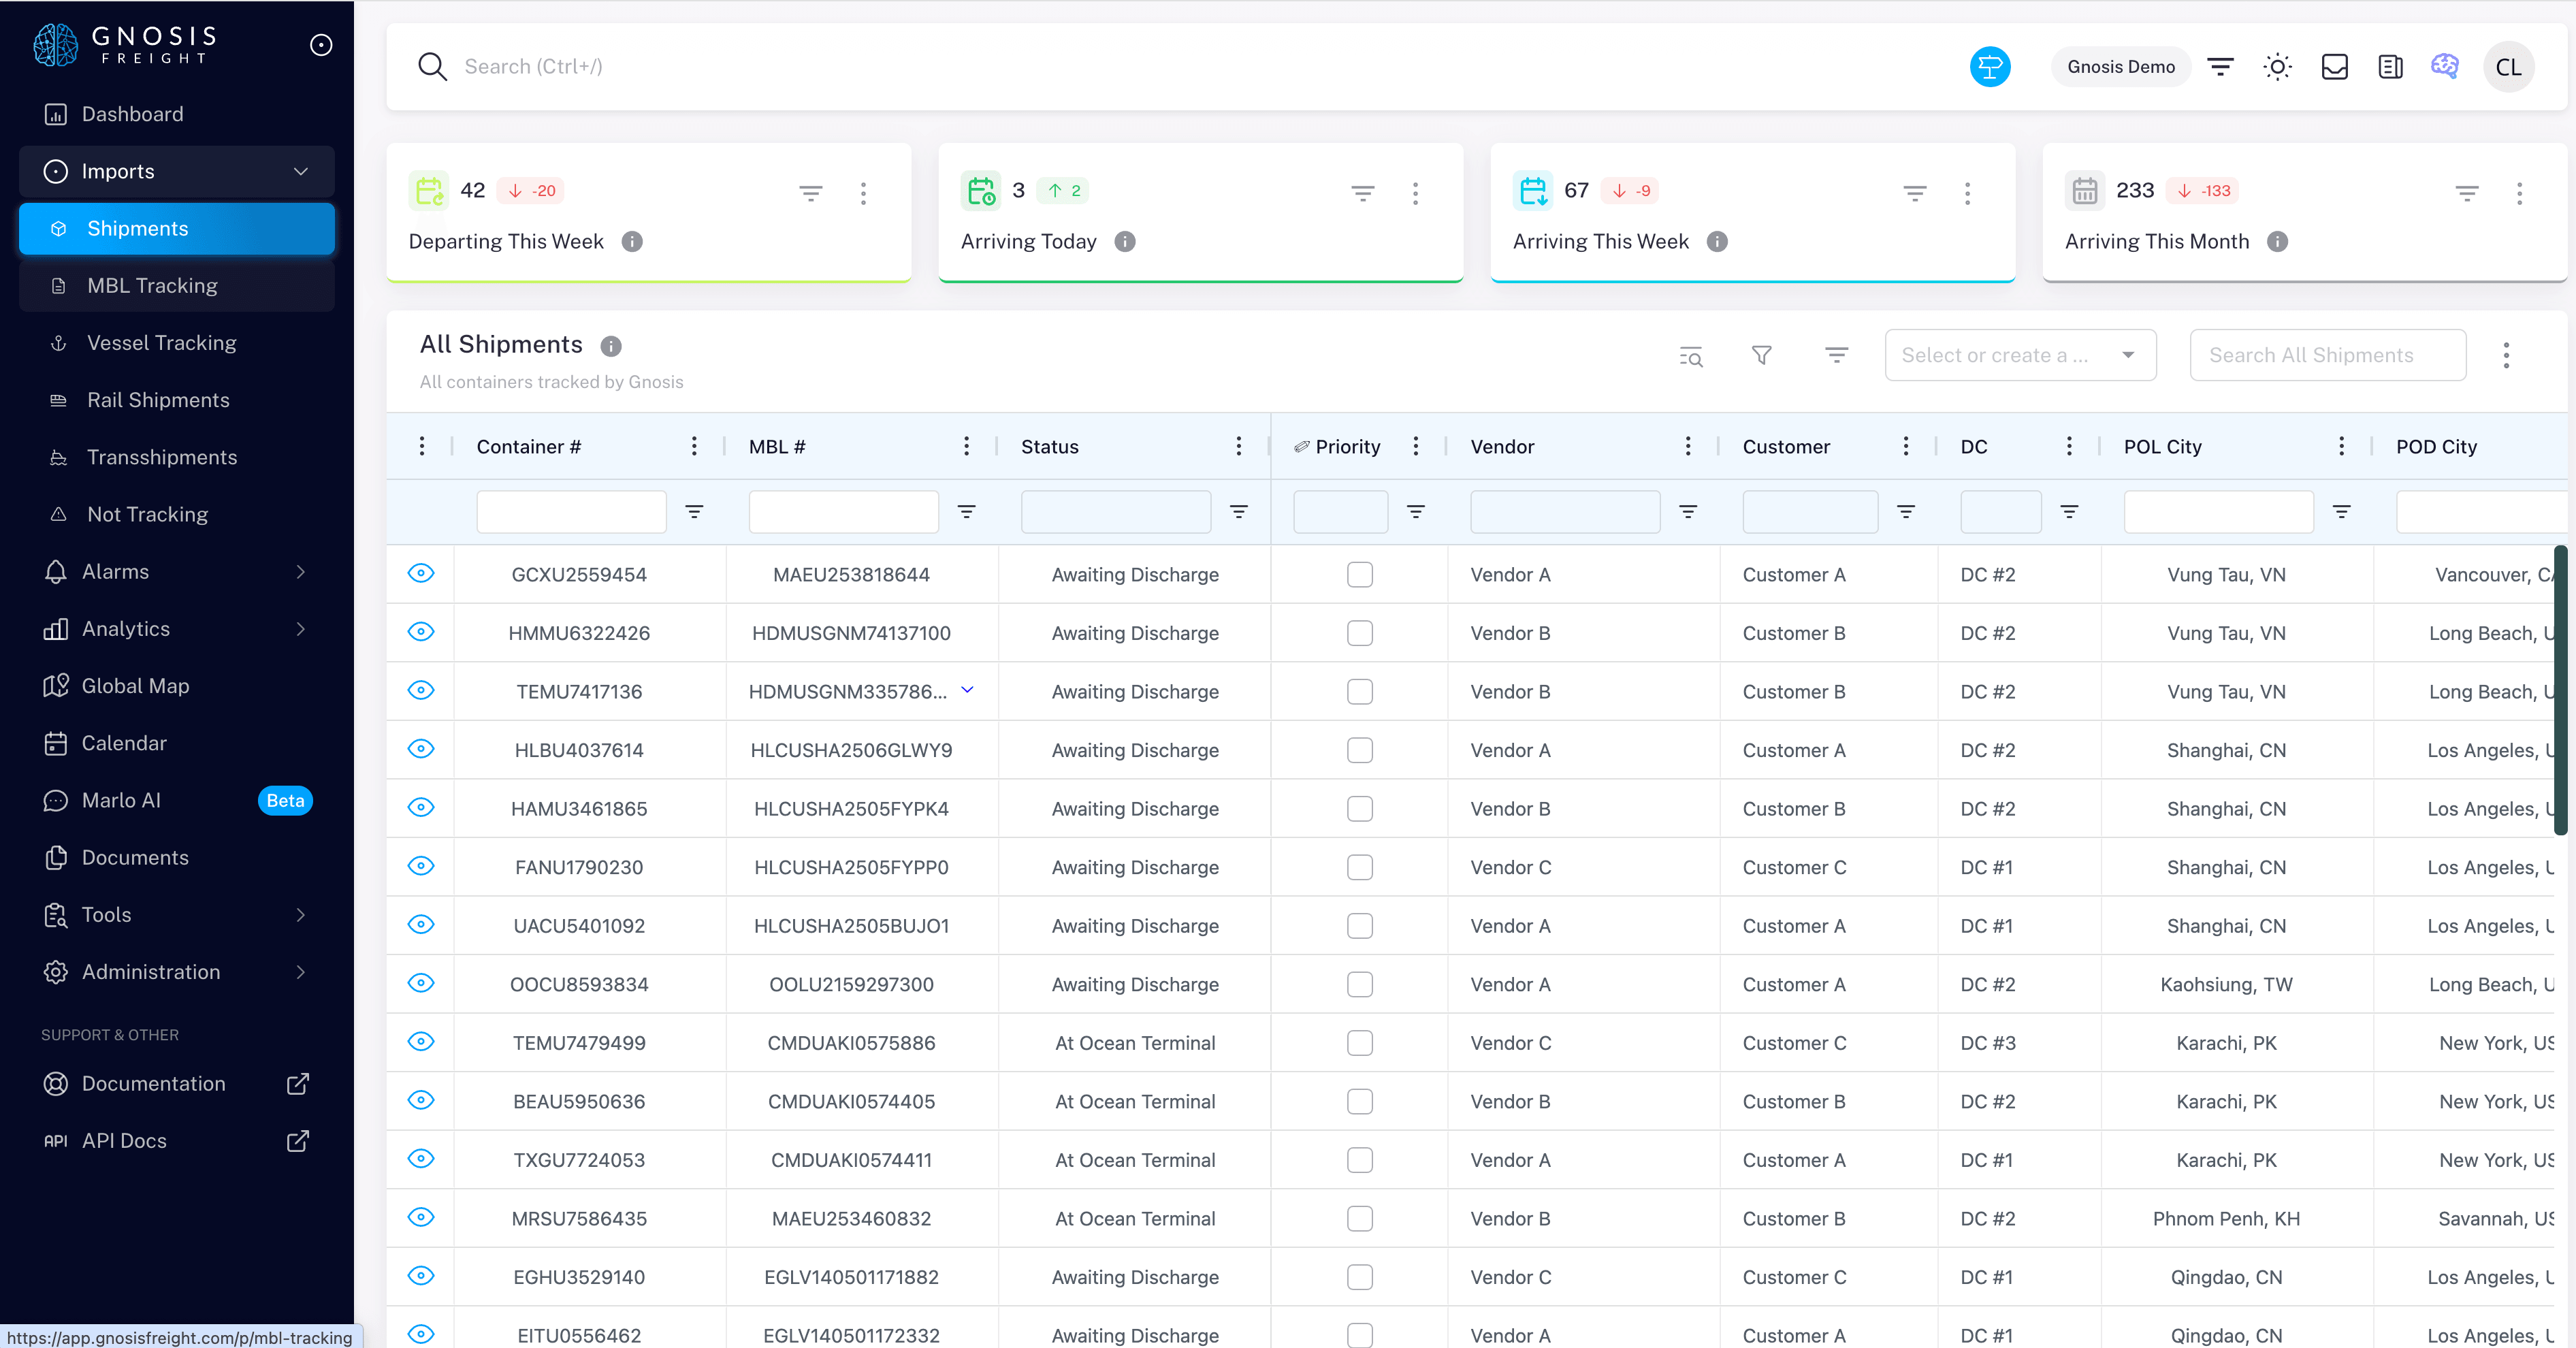
Task: Focus the Search All Shipments field
Action: (2327, 355)
